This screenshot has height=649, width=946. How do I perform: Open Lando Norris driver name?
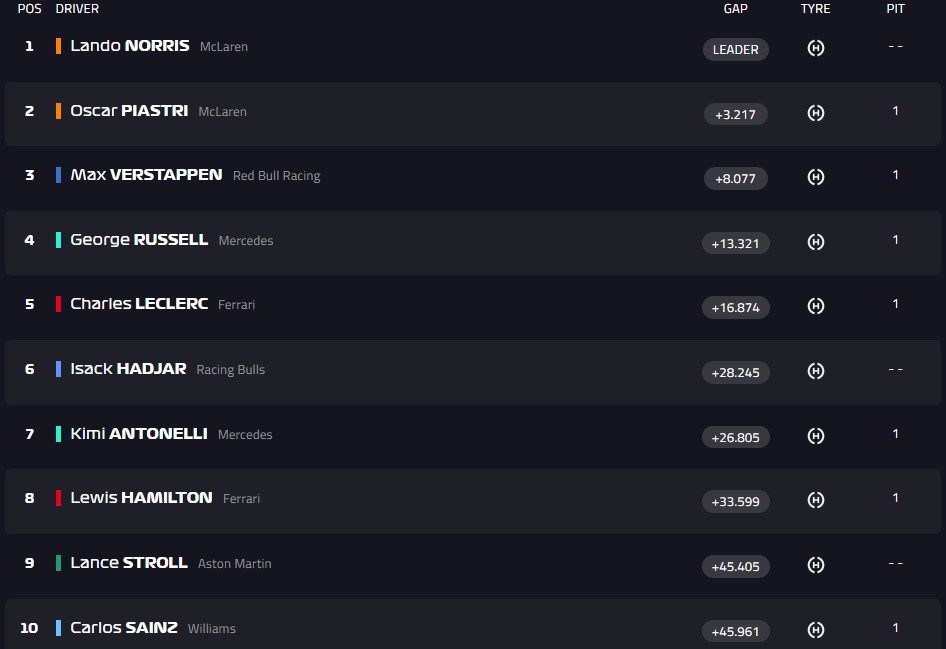129,46
